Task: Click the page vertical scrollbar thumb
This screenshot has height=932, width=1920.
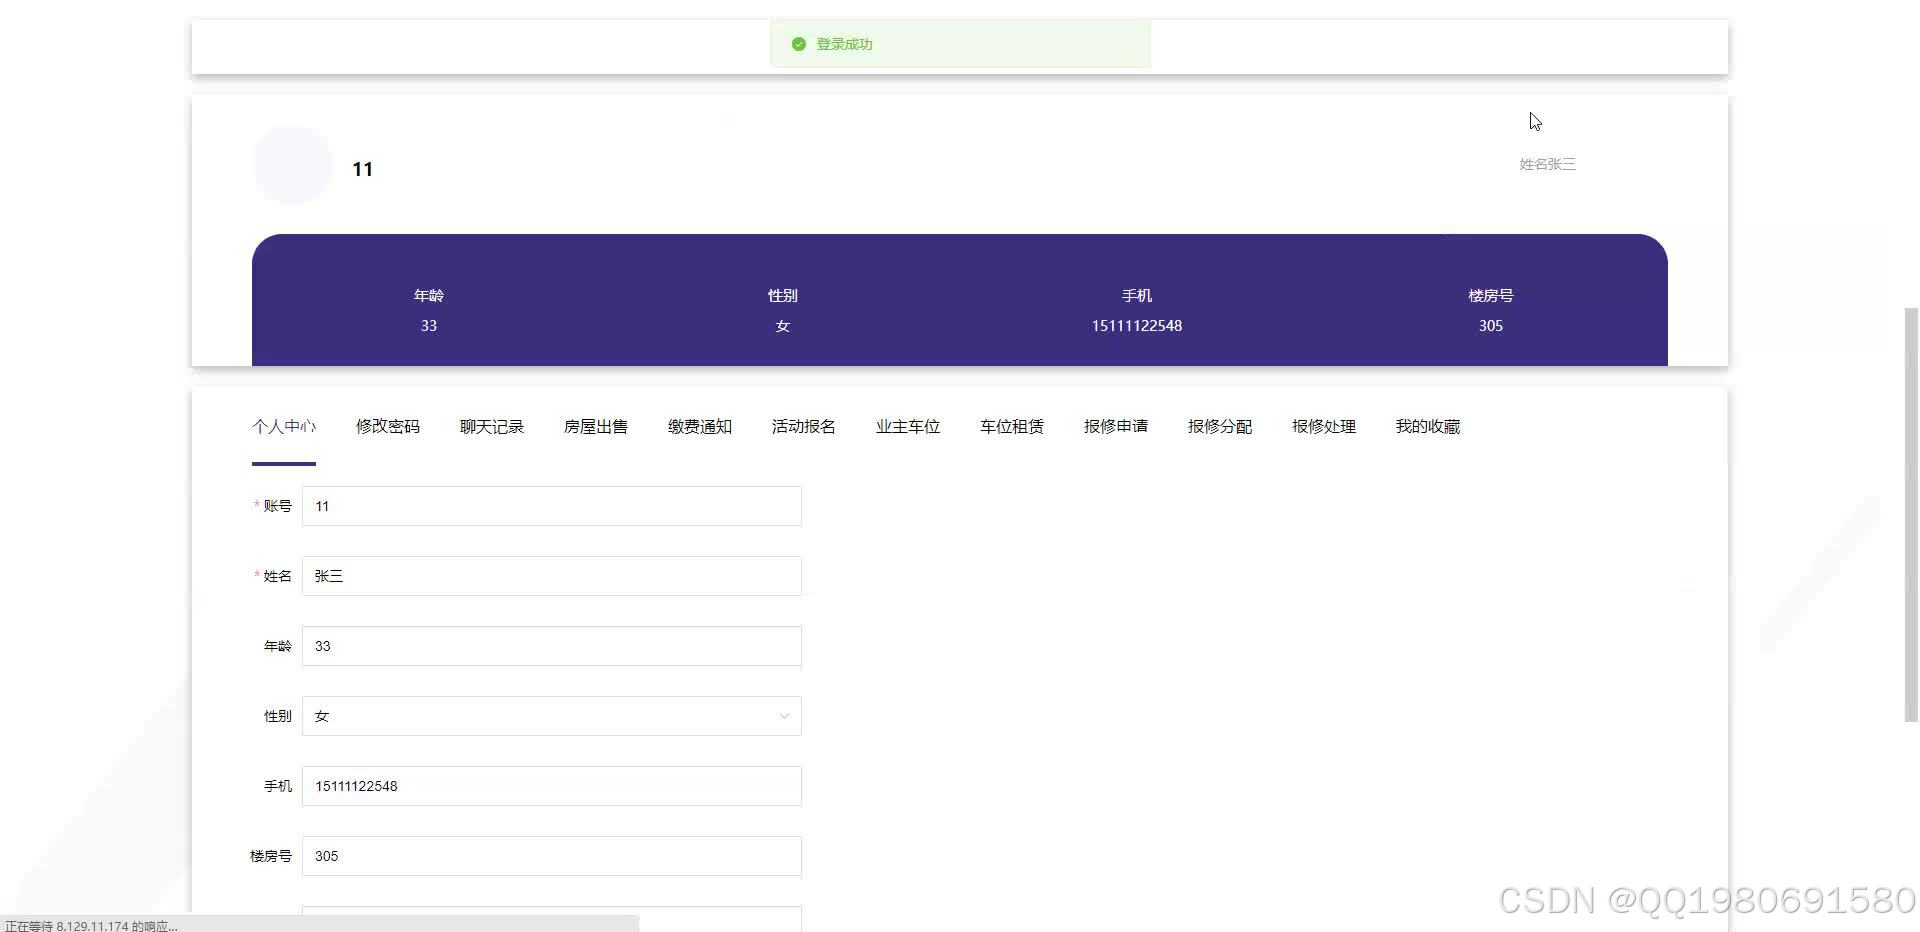Action: tap(1911, 514)
